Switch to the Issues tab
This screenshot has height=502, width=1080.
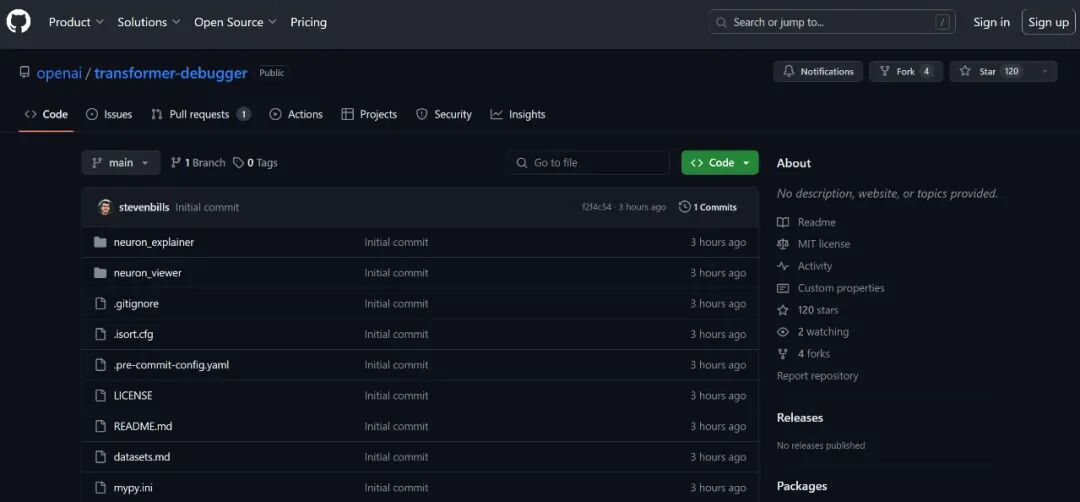(x=109, y=114)
